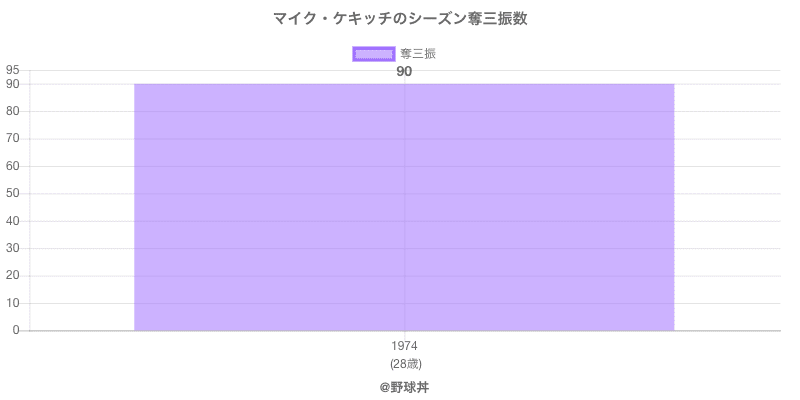Click the 70 y-axis tick label
Viewport: 800px width, 400px height.
(x=13, y=139)
